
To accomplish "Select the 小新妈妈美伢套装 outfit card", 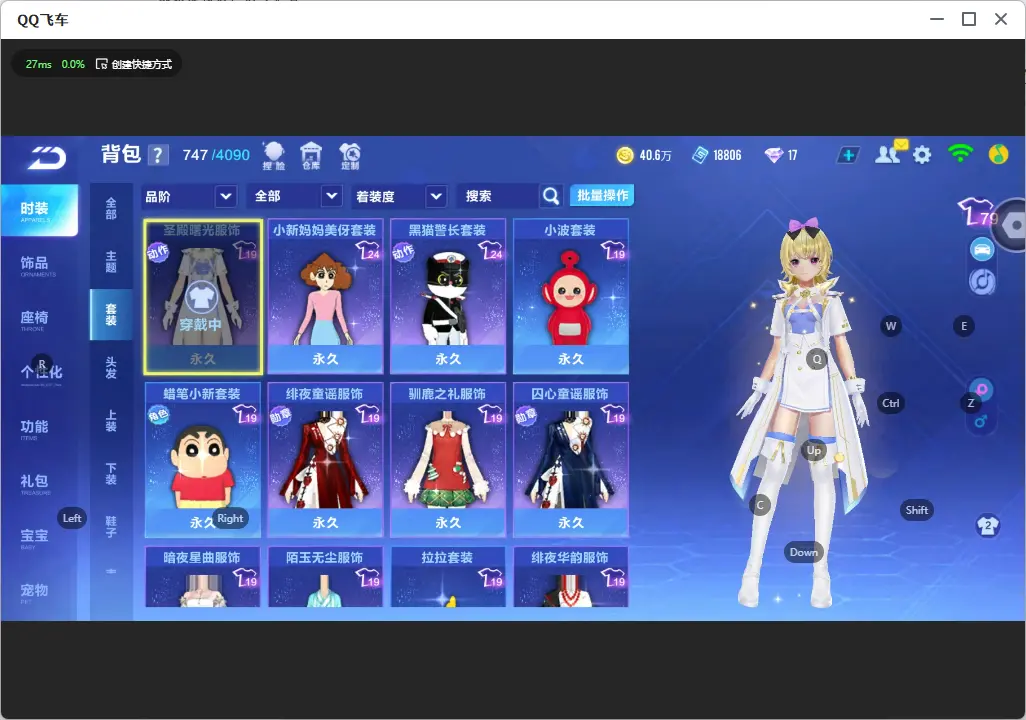I will click(x=325, y=297).
